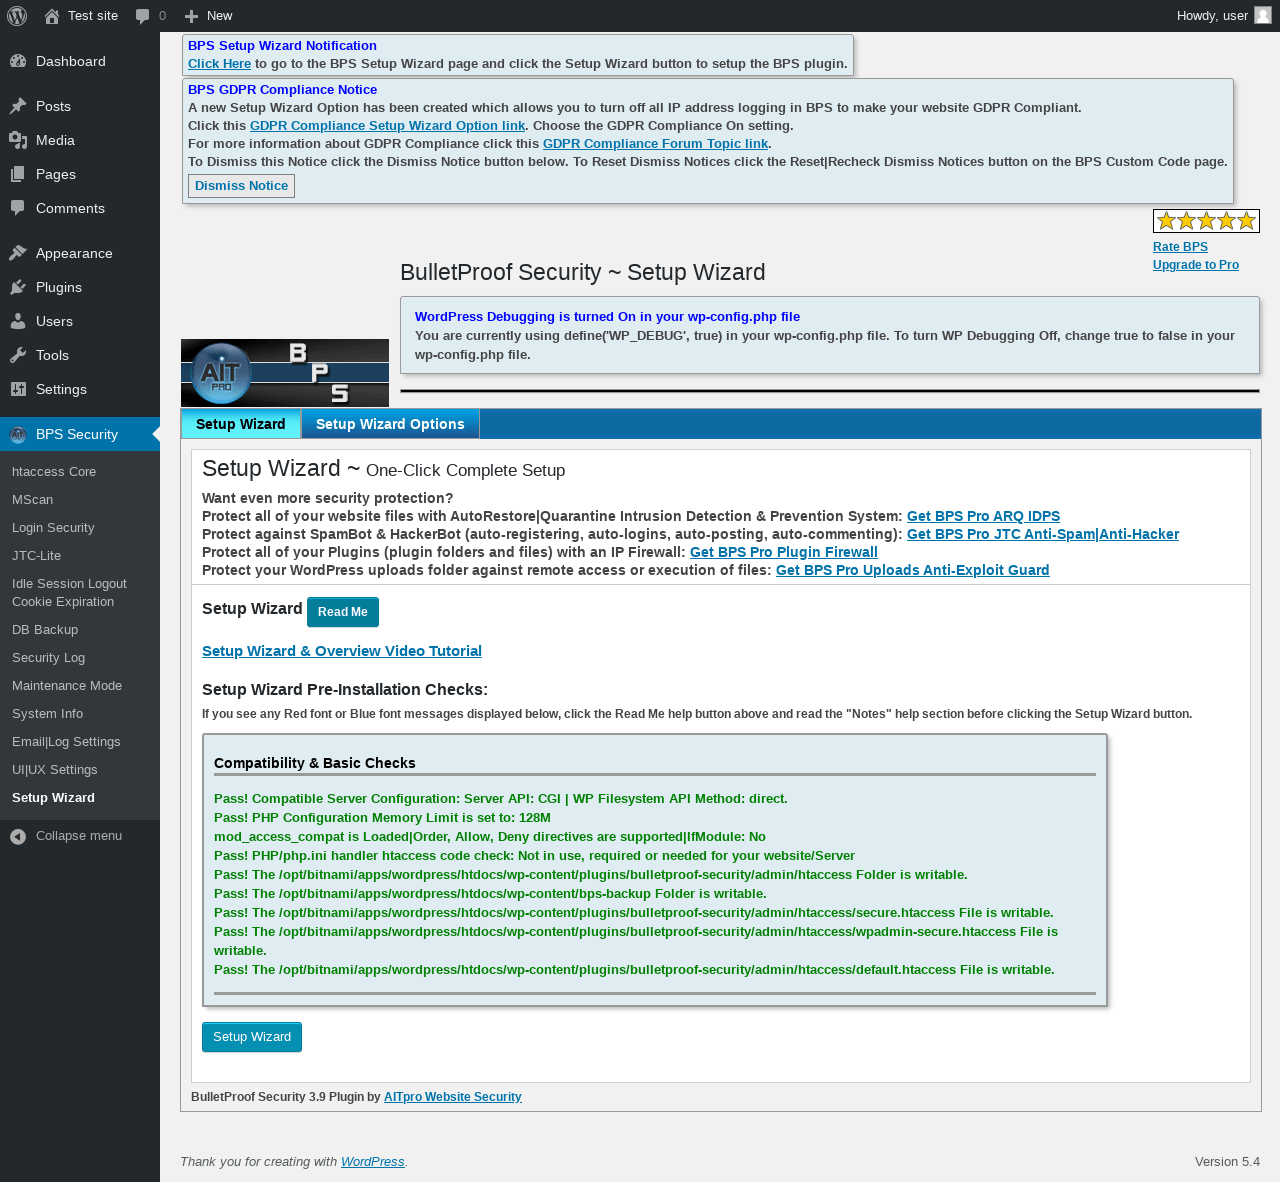Click the Dismiss Notice button
The width and height of the screenshot is (1280, 1182).
(x=241, y=186)
